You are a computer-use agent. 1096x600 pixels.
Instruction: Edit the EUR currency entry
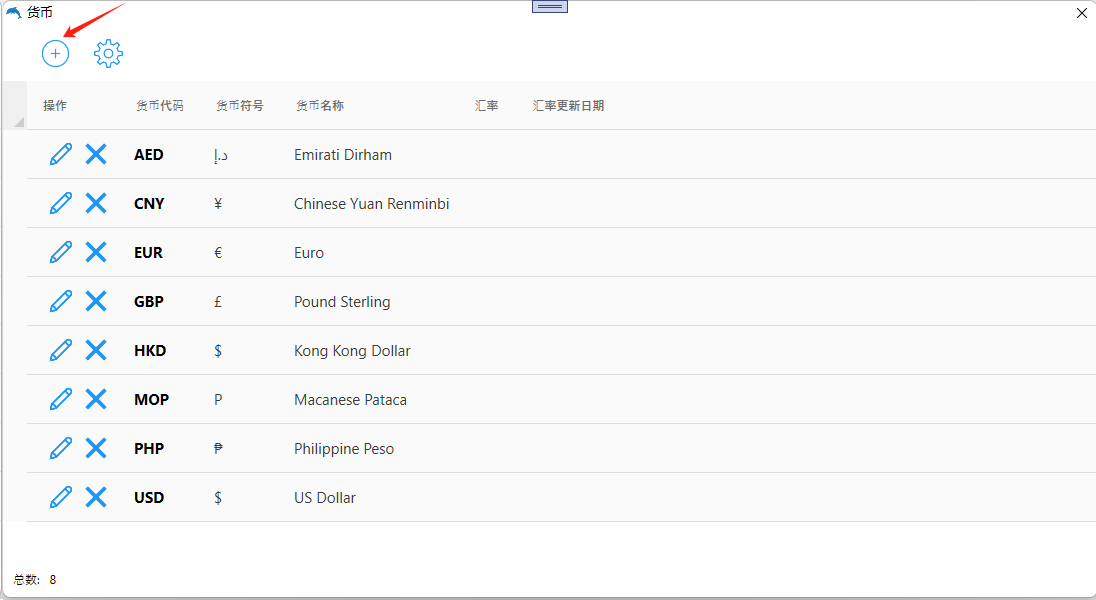pos(61,252)
